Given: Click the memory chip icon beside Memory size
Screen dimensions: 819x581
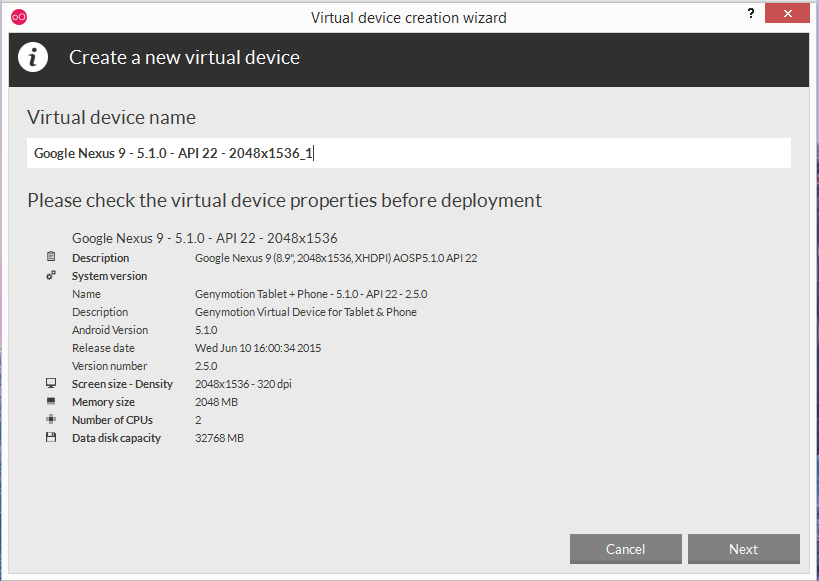Looking at the screenshot, I should pos(50,402).
